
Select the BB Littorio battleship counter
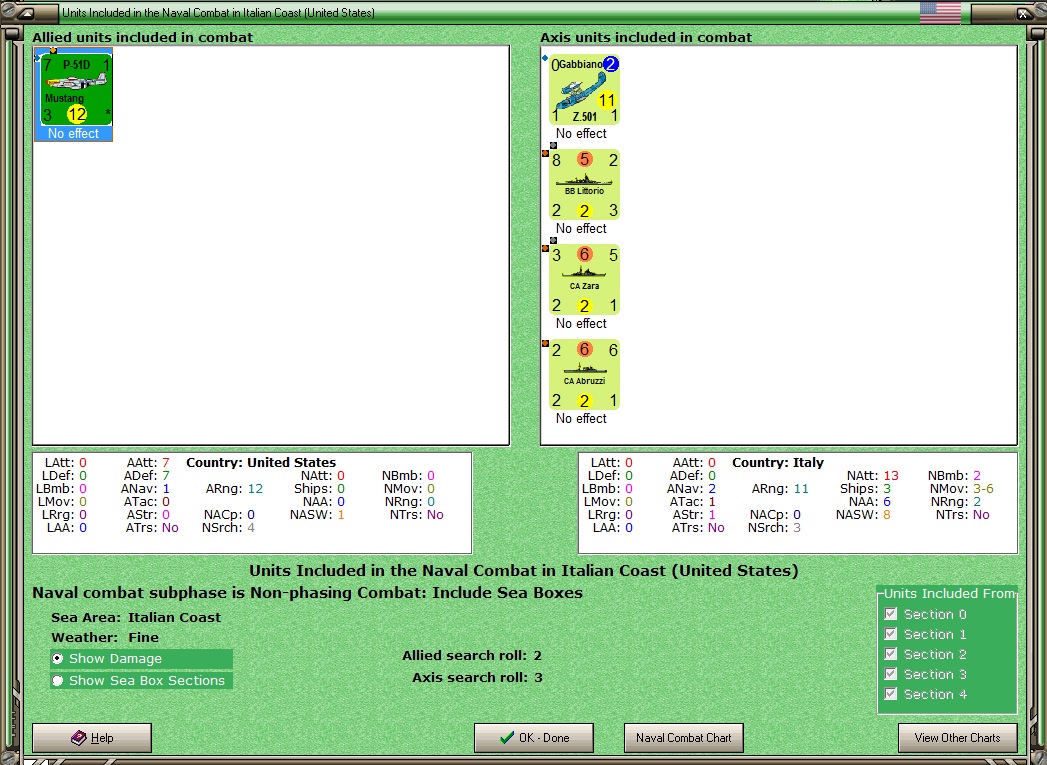pos(584,184)
